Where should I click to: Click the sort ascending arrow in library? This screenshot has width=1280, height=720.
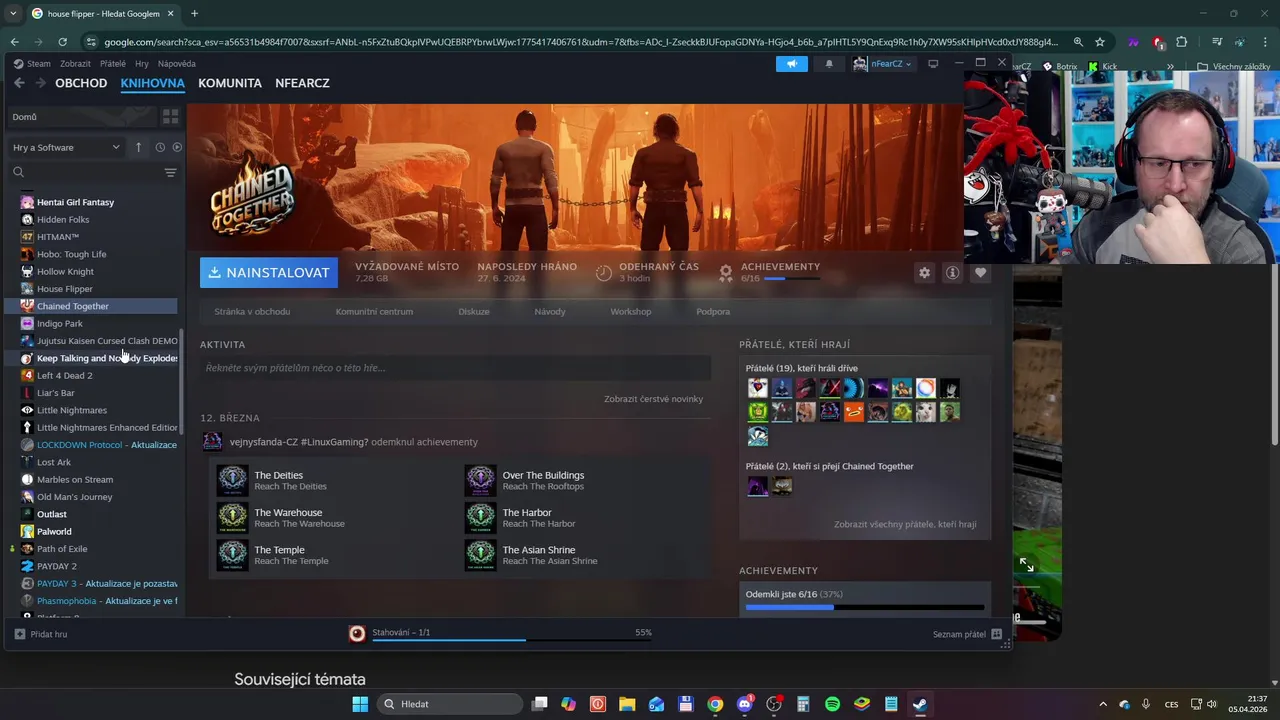pos(139,147)
